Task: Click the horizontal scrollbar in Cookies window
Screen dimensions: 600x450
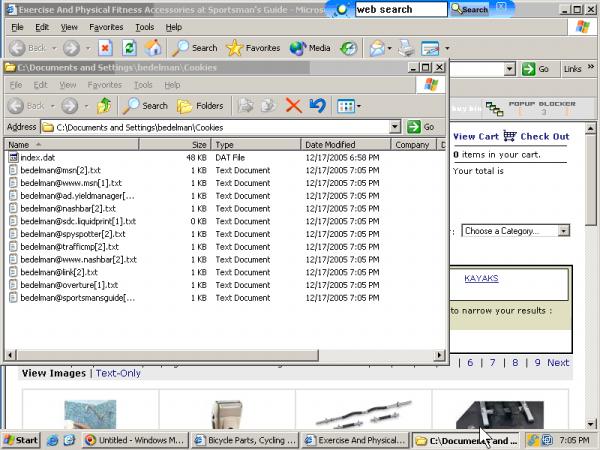Action: pos(167,355)
